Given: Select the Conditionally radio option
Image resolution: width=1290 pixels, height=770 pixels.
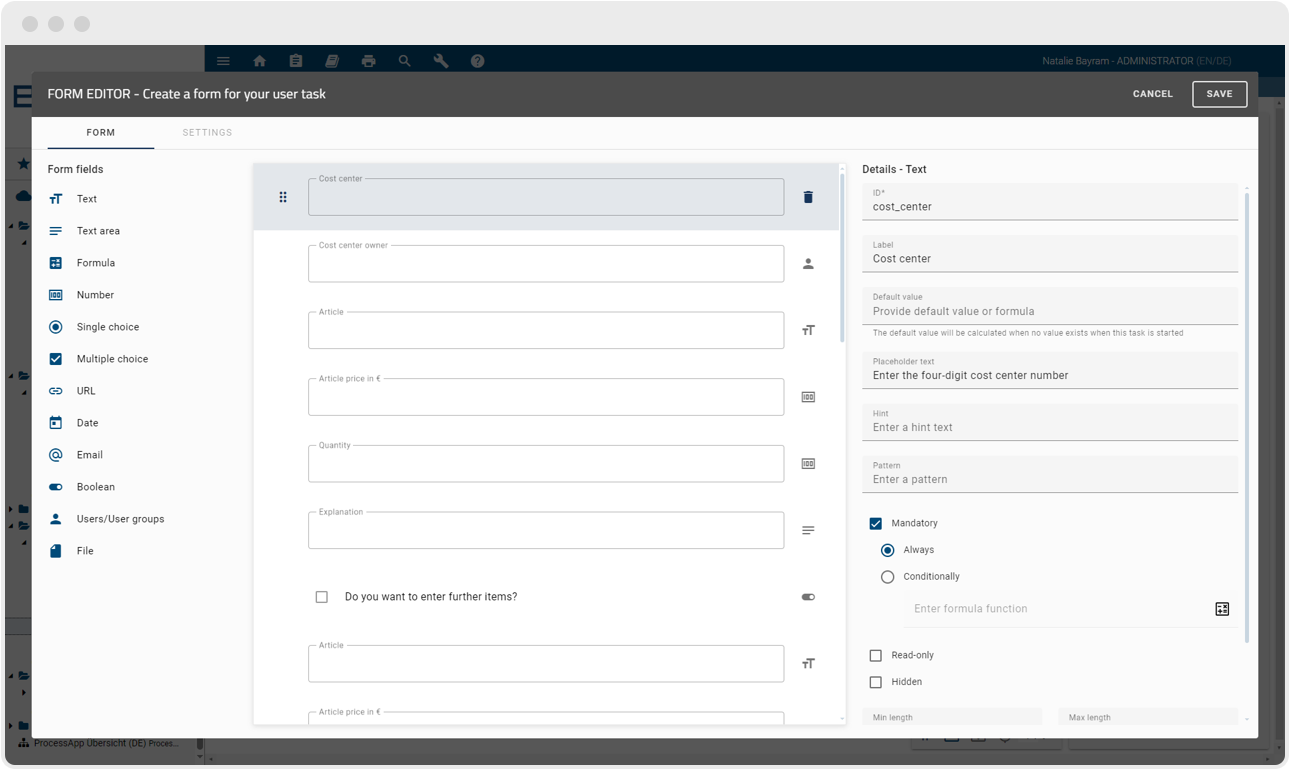Looking at the screenshot, I should (887, 577).
